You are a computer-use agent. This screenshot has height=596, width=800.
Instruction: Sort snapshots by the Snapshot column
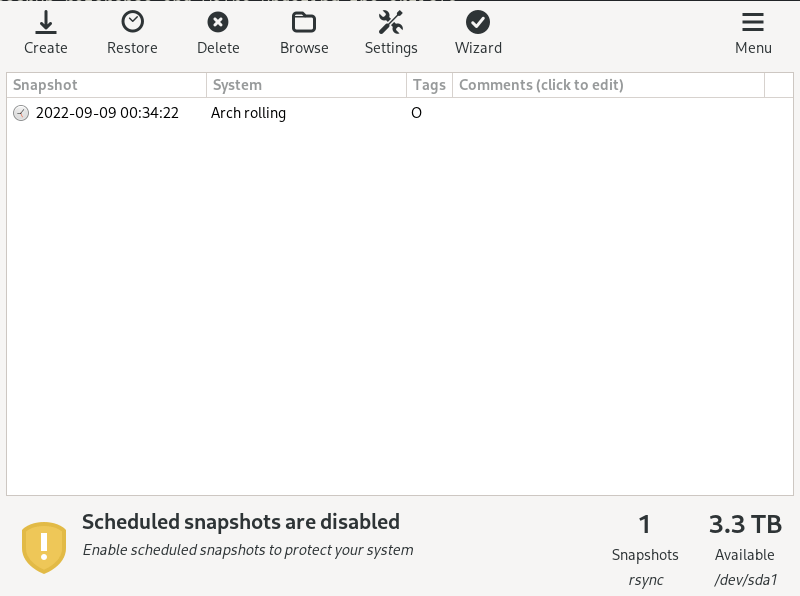tap(45, 85)
